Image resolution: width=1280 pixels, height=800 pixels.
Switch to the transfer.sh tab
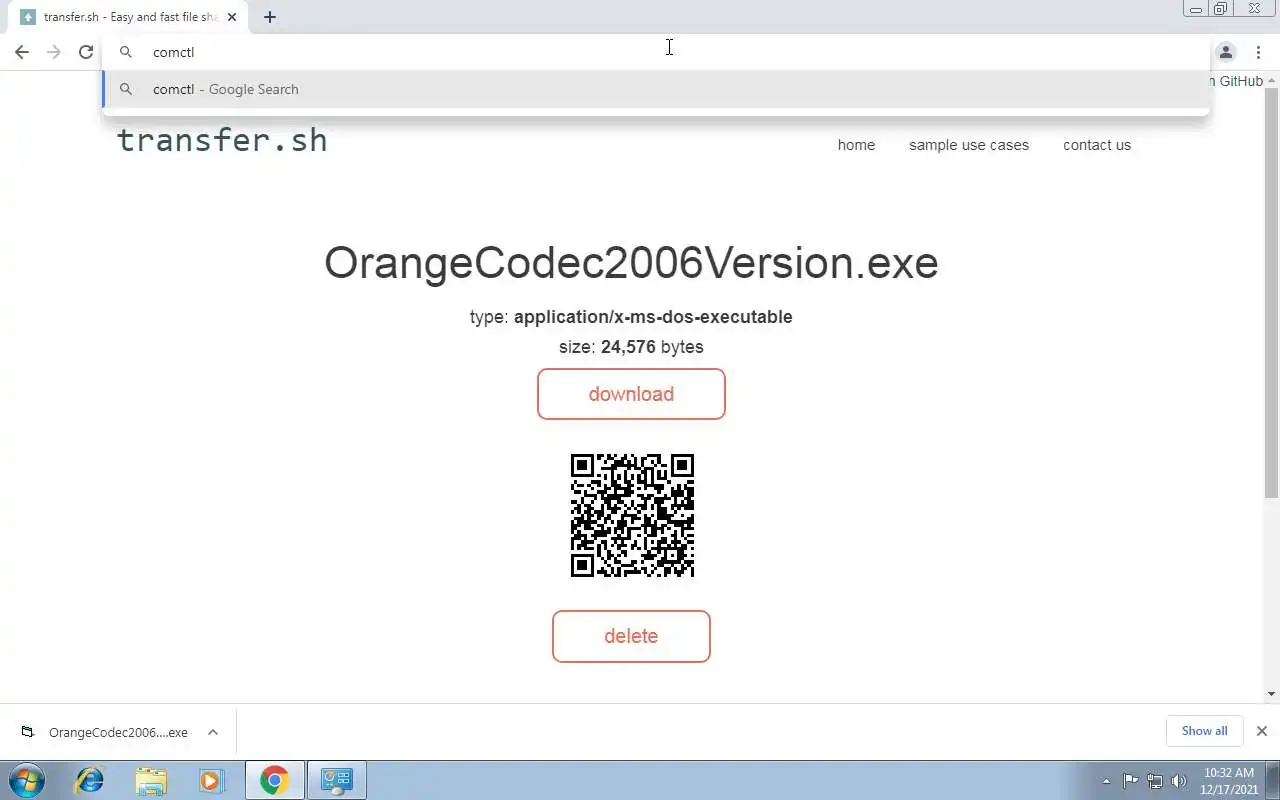130,17
